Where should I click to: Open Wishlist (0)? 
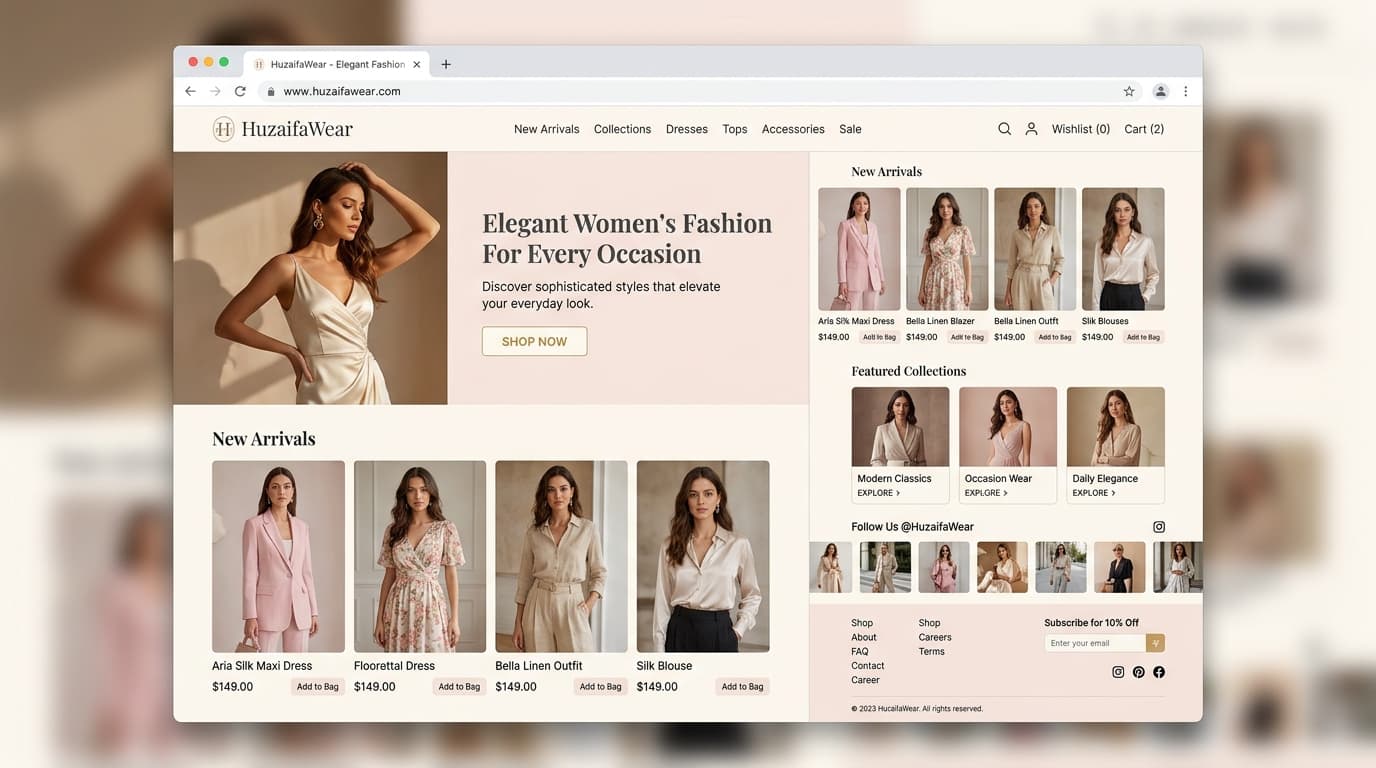[x=1081, y=129]
